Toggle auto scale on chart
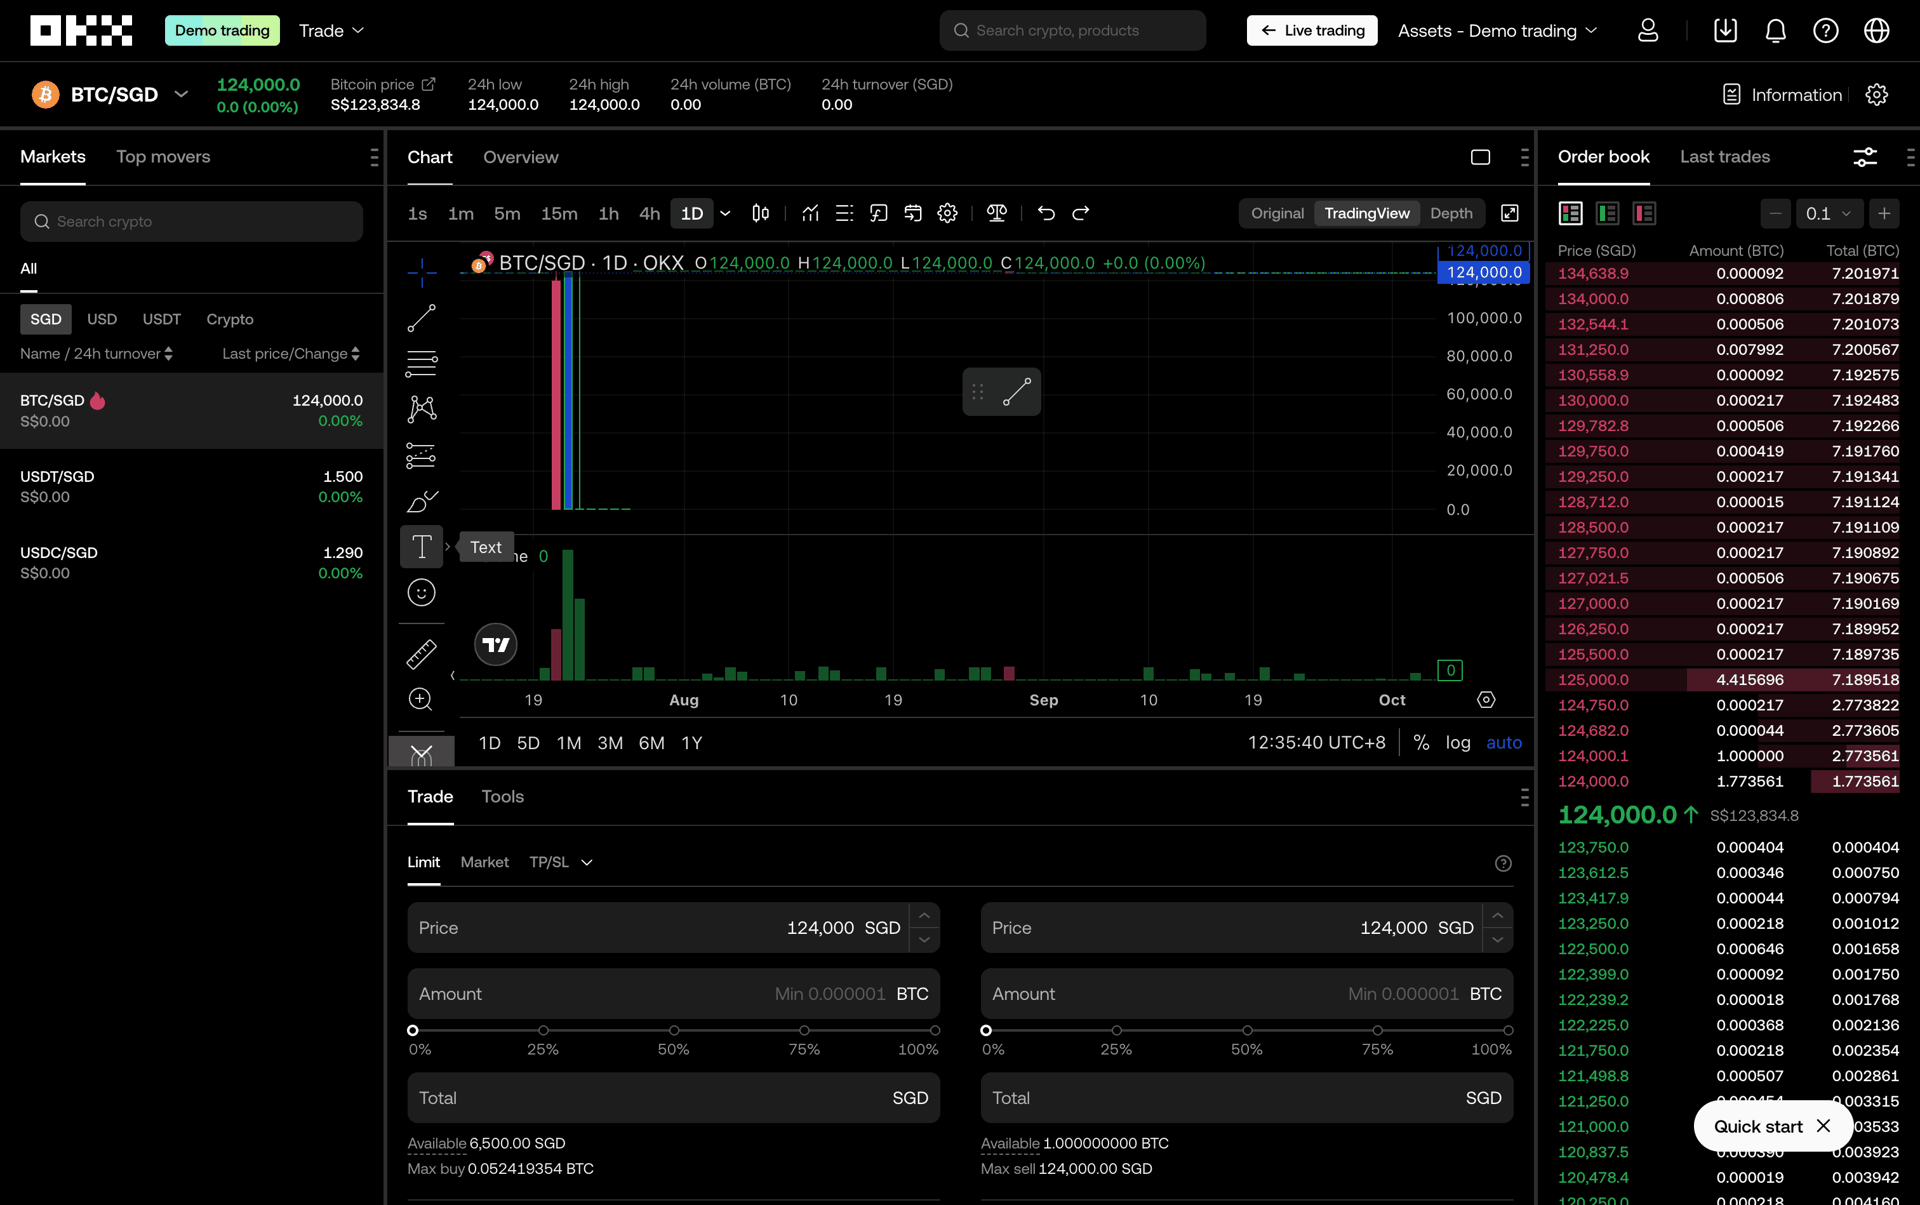The height and width of the screenshot is (1205, 1920). [x=1504, y=743]
